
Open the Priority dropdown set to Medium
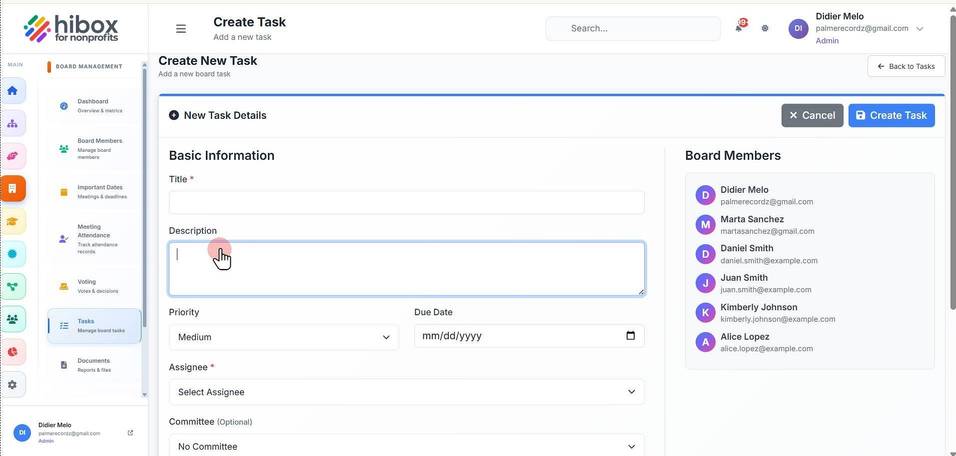coord(284,337)
